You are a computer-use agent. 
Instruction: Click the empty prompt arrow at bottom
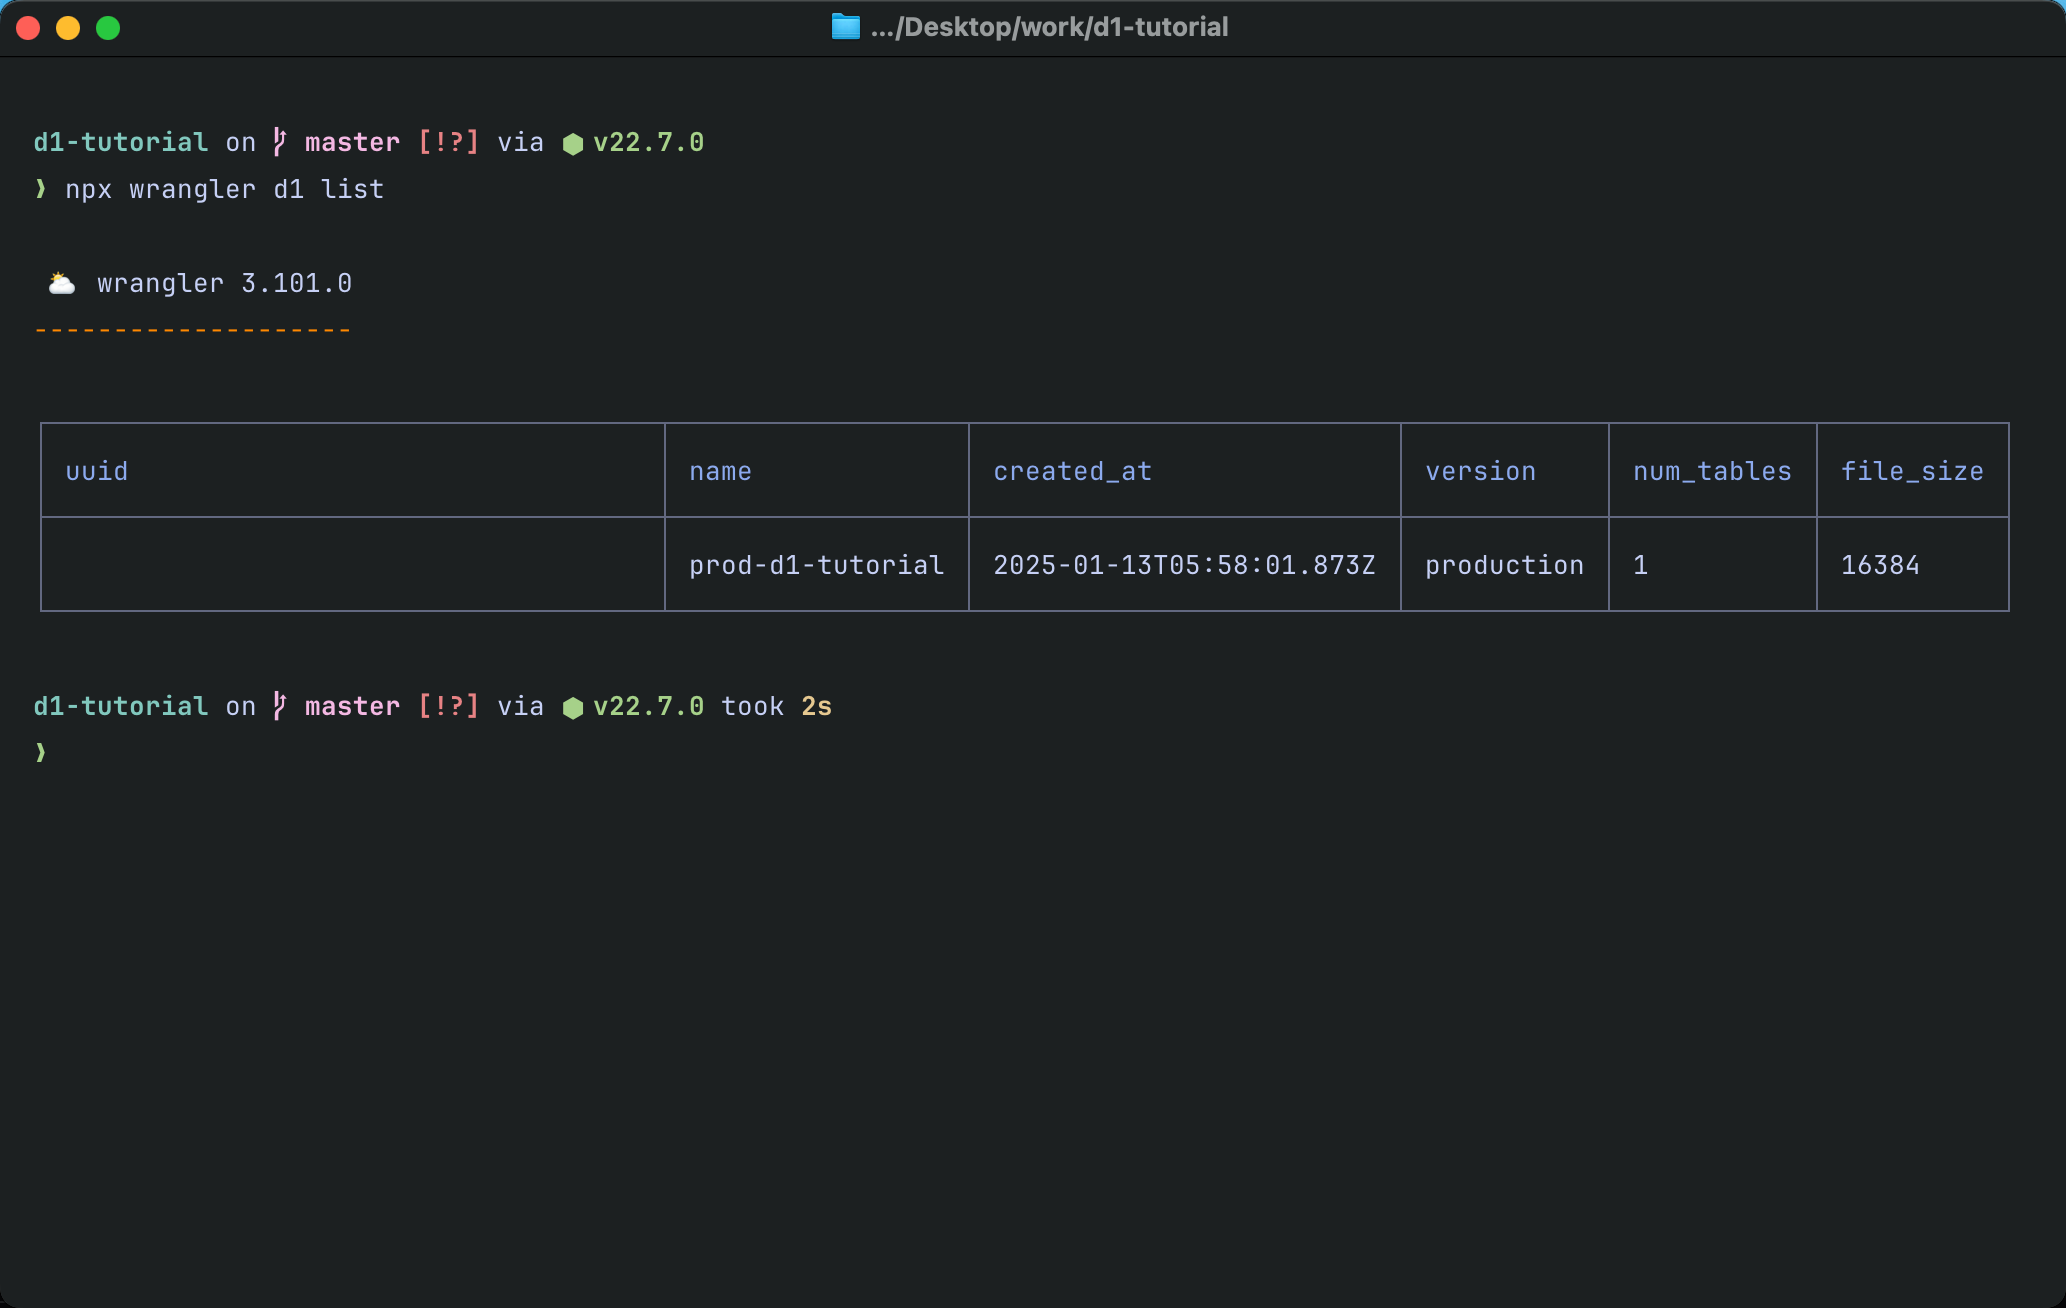point(41,752)
